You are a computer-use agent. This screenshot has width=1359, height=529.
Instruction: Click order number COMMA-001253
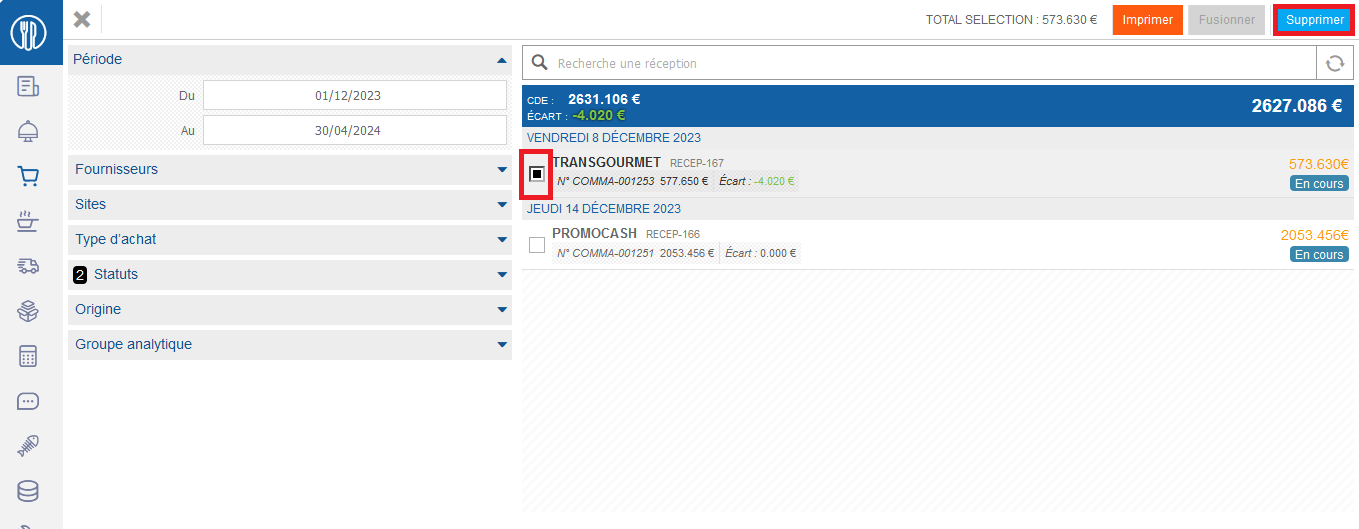606,182
